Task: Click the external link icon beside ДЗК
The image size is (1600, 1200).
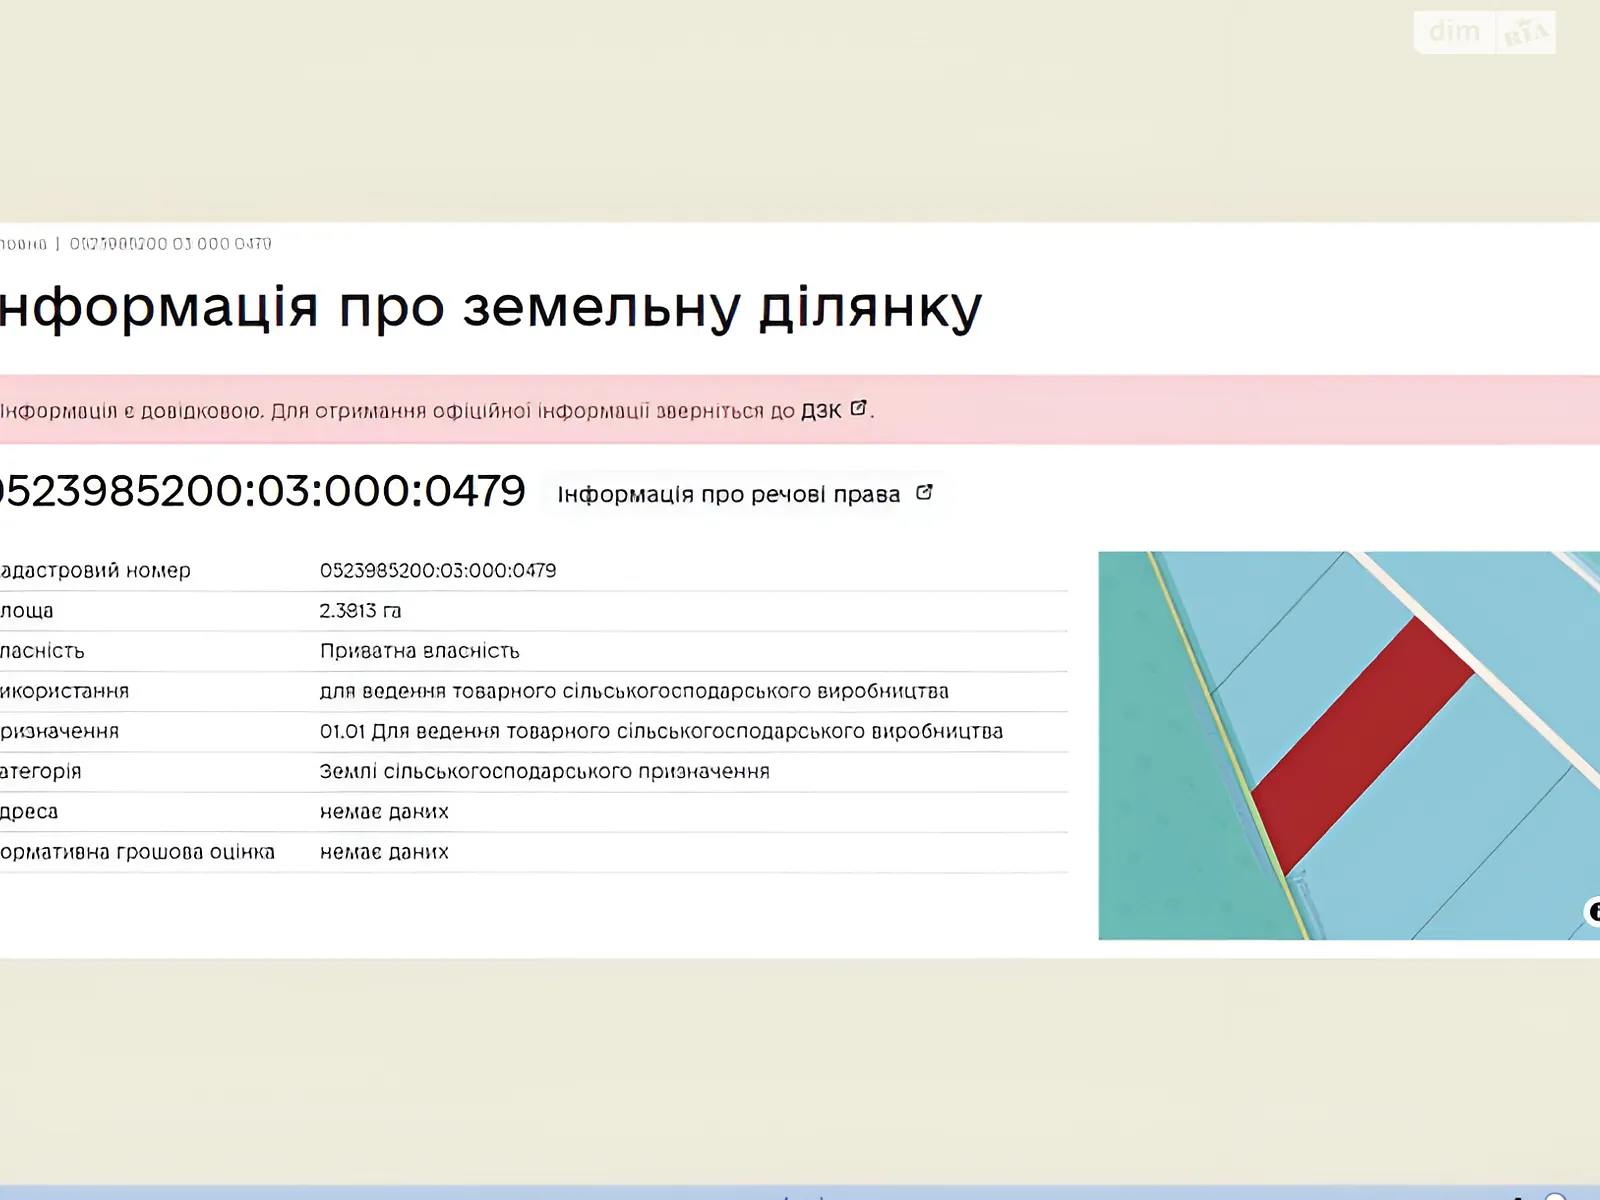Action: (858, 409)
